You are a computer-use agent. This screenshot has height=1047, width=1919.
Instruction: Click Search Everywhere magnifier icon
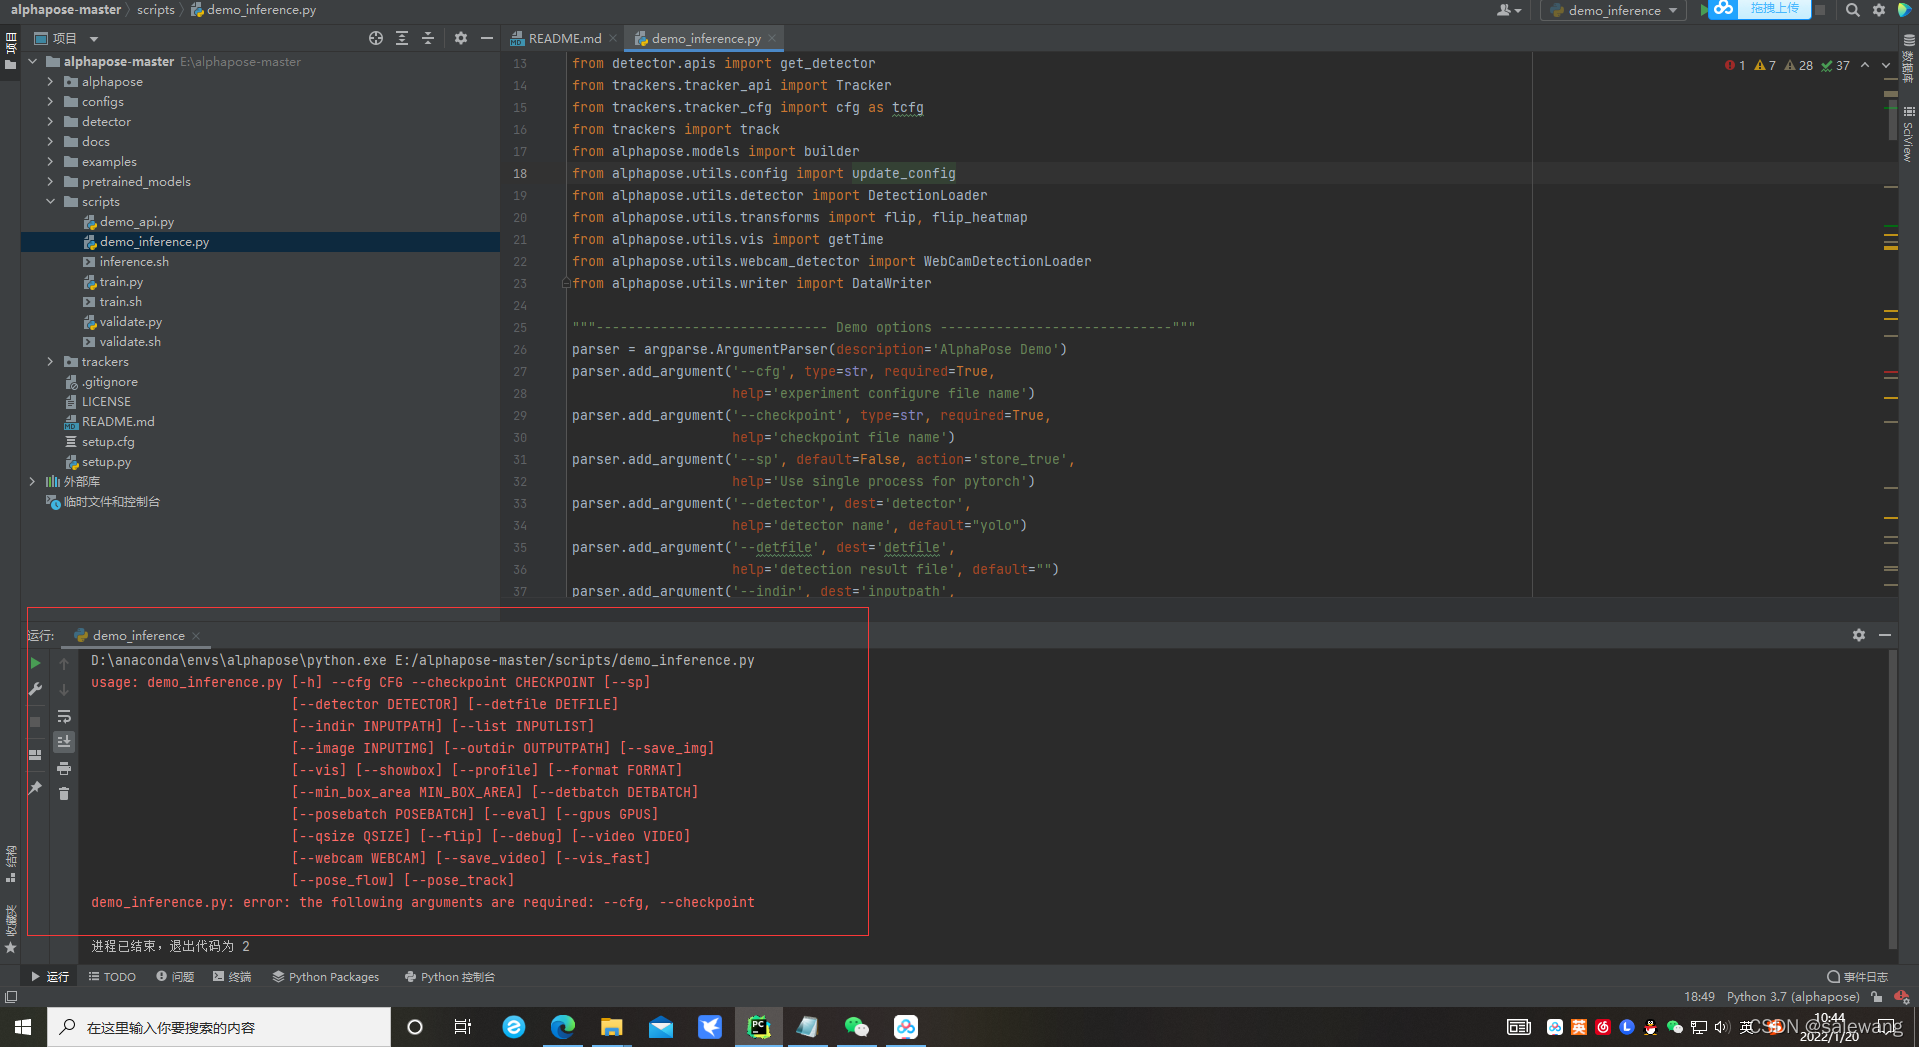[1852, 10]
